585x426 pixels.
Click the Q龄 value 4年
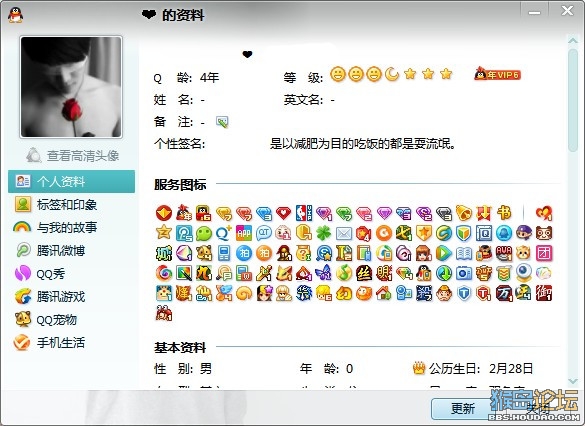pos(209,78)
